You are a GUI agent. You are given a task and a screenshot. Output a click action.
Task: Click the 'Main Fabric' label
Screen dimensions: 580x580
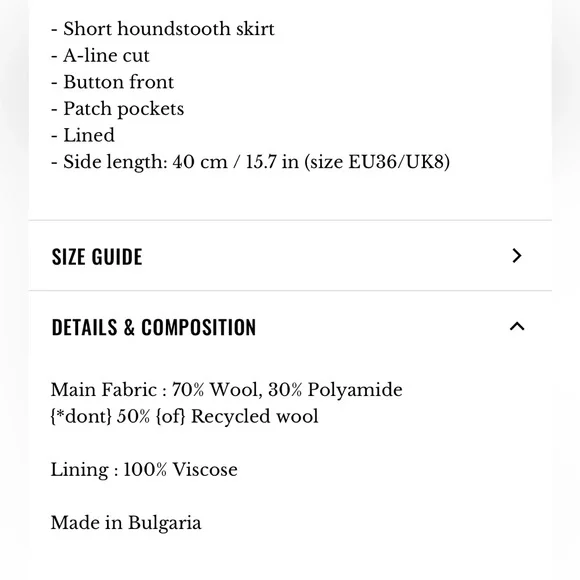click(104, 390)
